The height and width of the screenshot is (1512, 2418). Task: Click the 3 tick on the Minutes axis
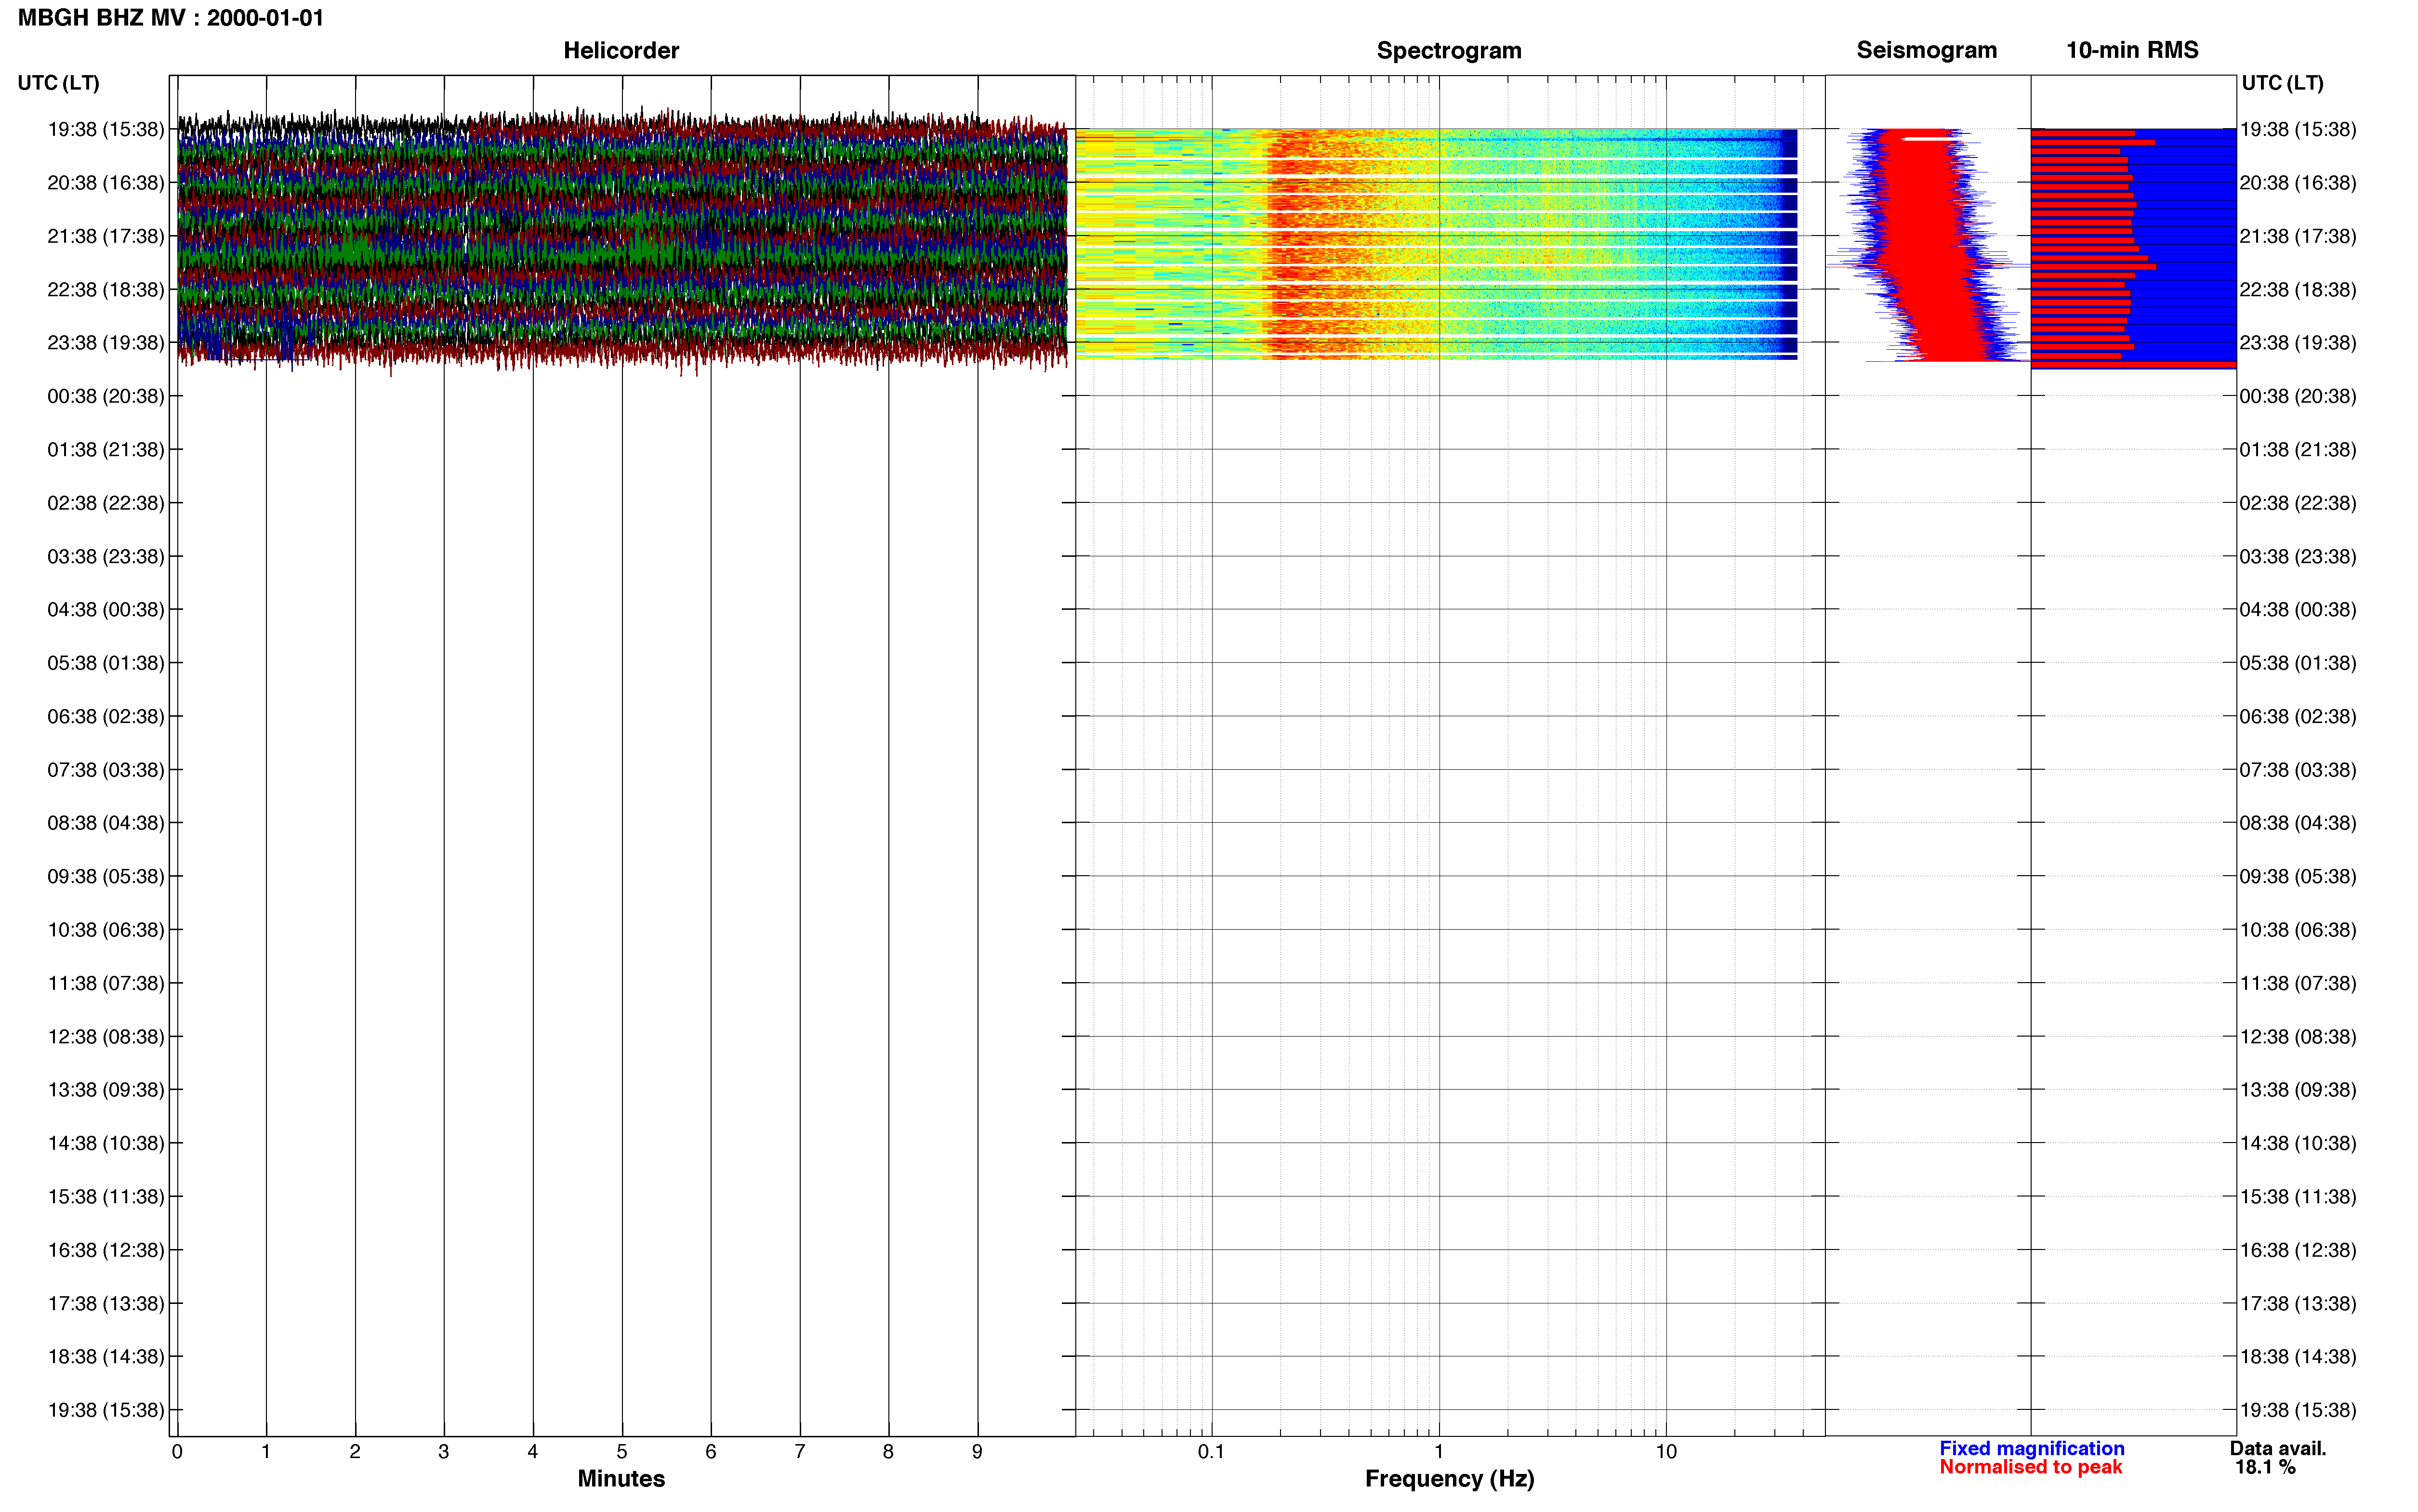point(444,1452)
